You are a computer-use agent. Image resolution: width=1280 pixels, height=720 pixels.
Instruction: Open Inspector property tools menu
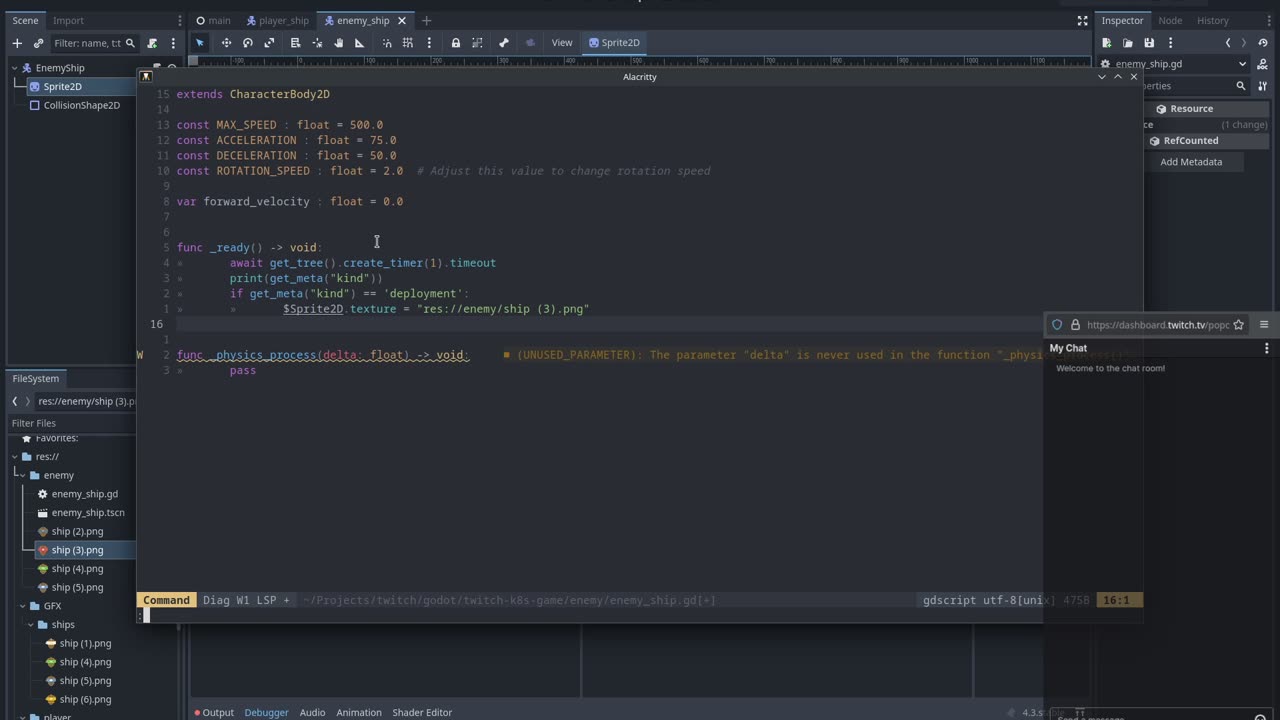(1262, 86)
